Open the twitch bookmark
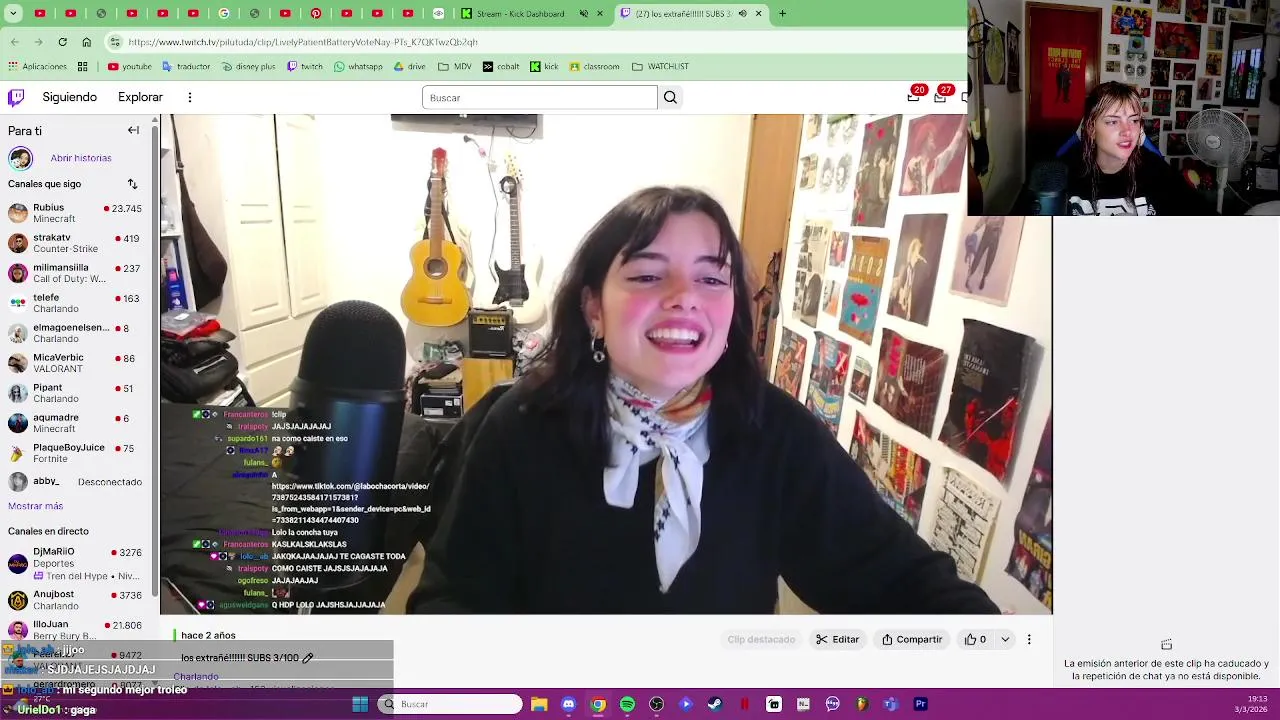Viewport: 1280px width, 720px height. [305, 67]
